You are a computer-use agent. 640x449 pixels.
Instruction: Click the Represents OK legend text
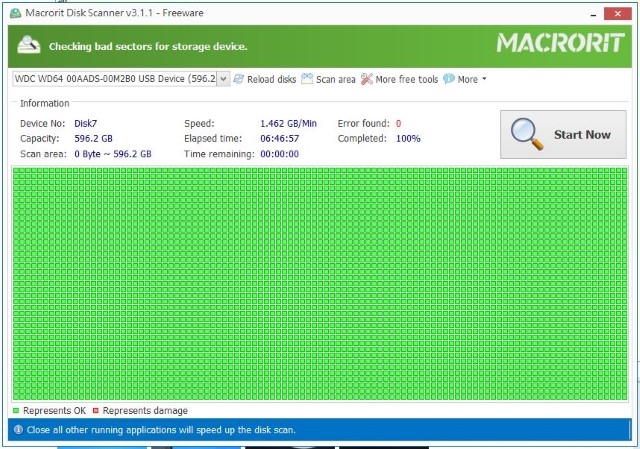coord(54,411)
